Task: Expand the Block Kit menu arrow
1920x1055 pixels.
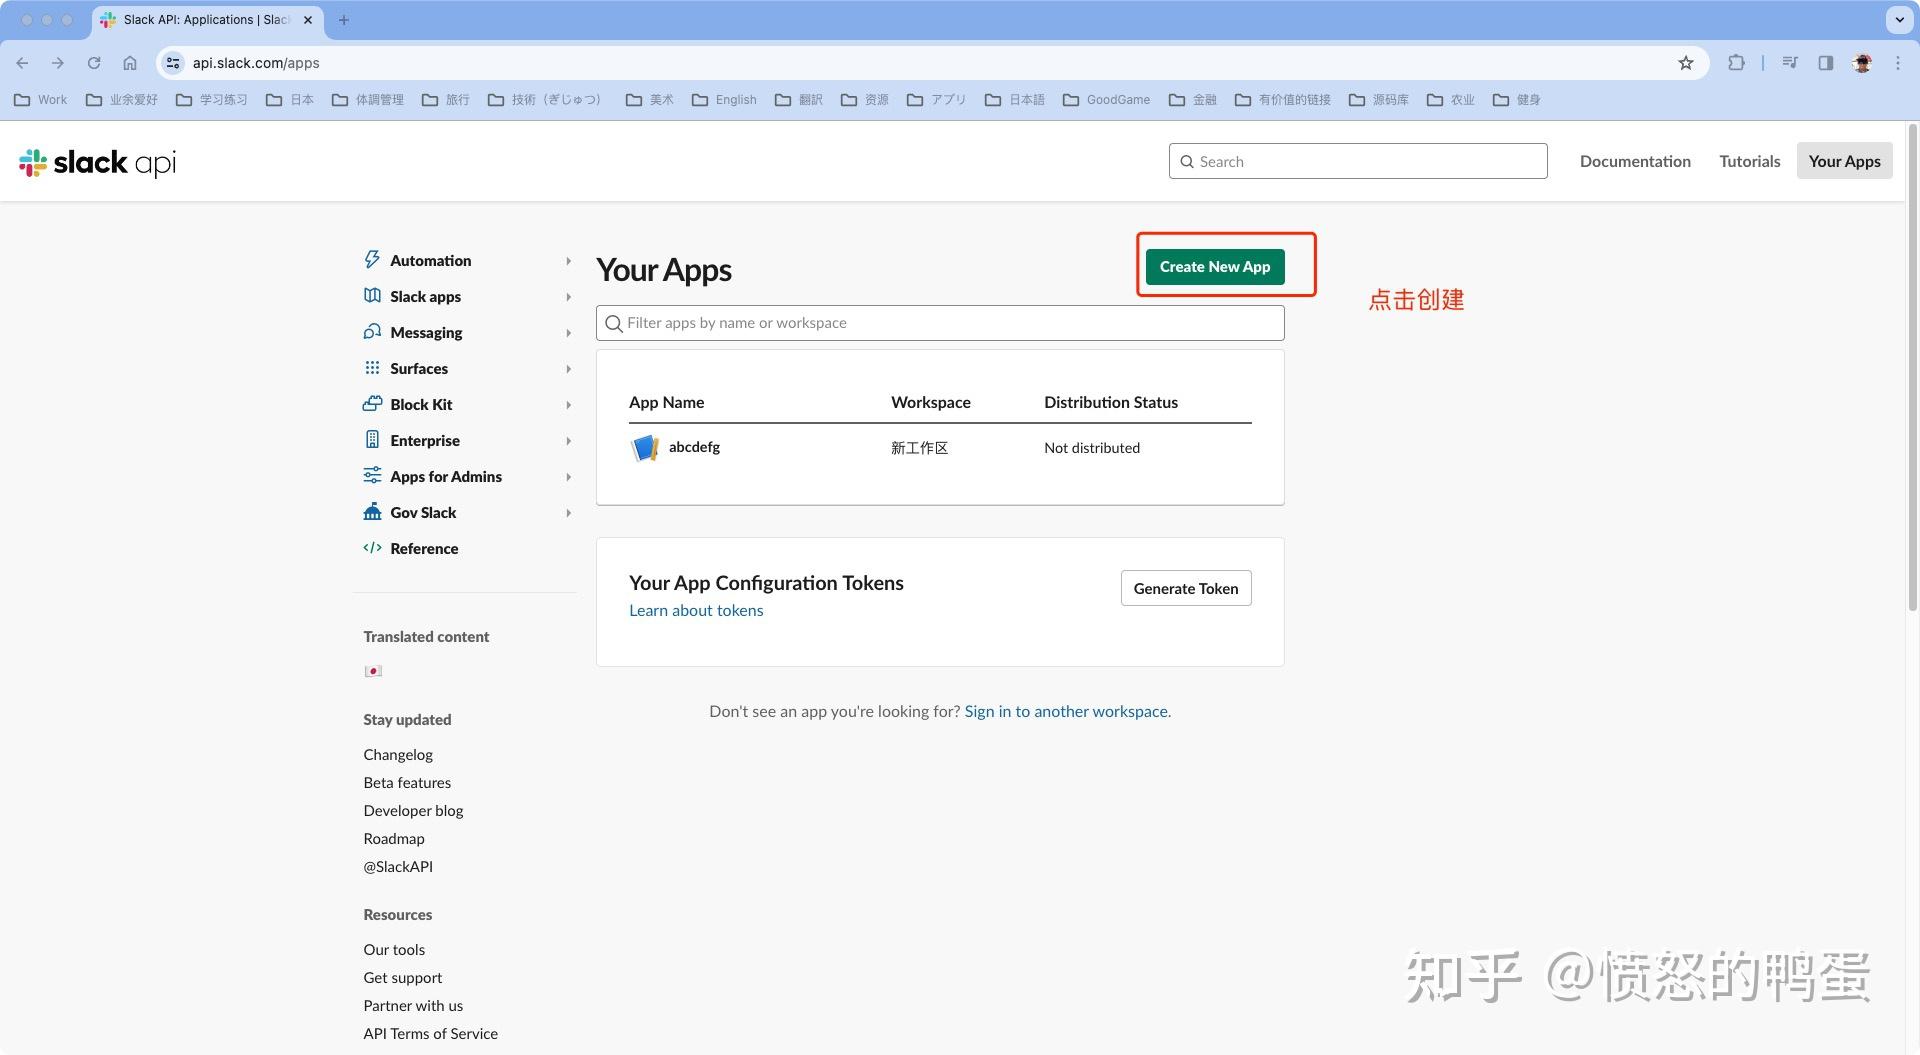Action: click(568, 405)
